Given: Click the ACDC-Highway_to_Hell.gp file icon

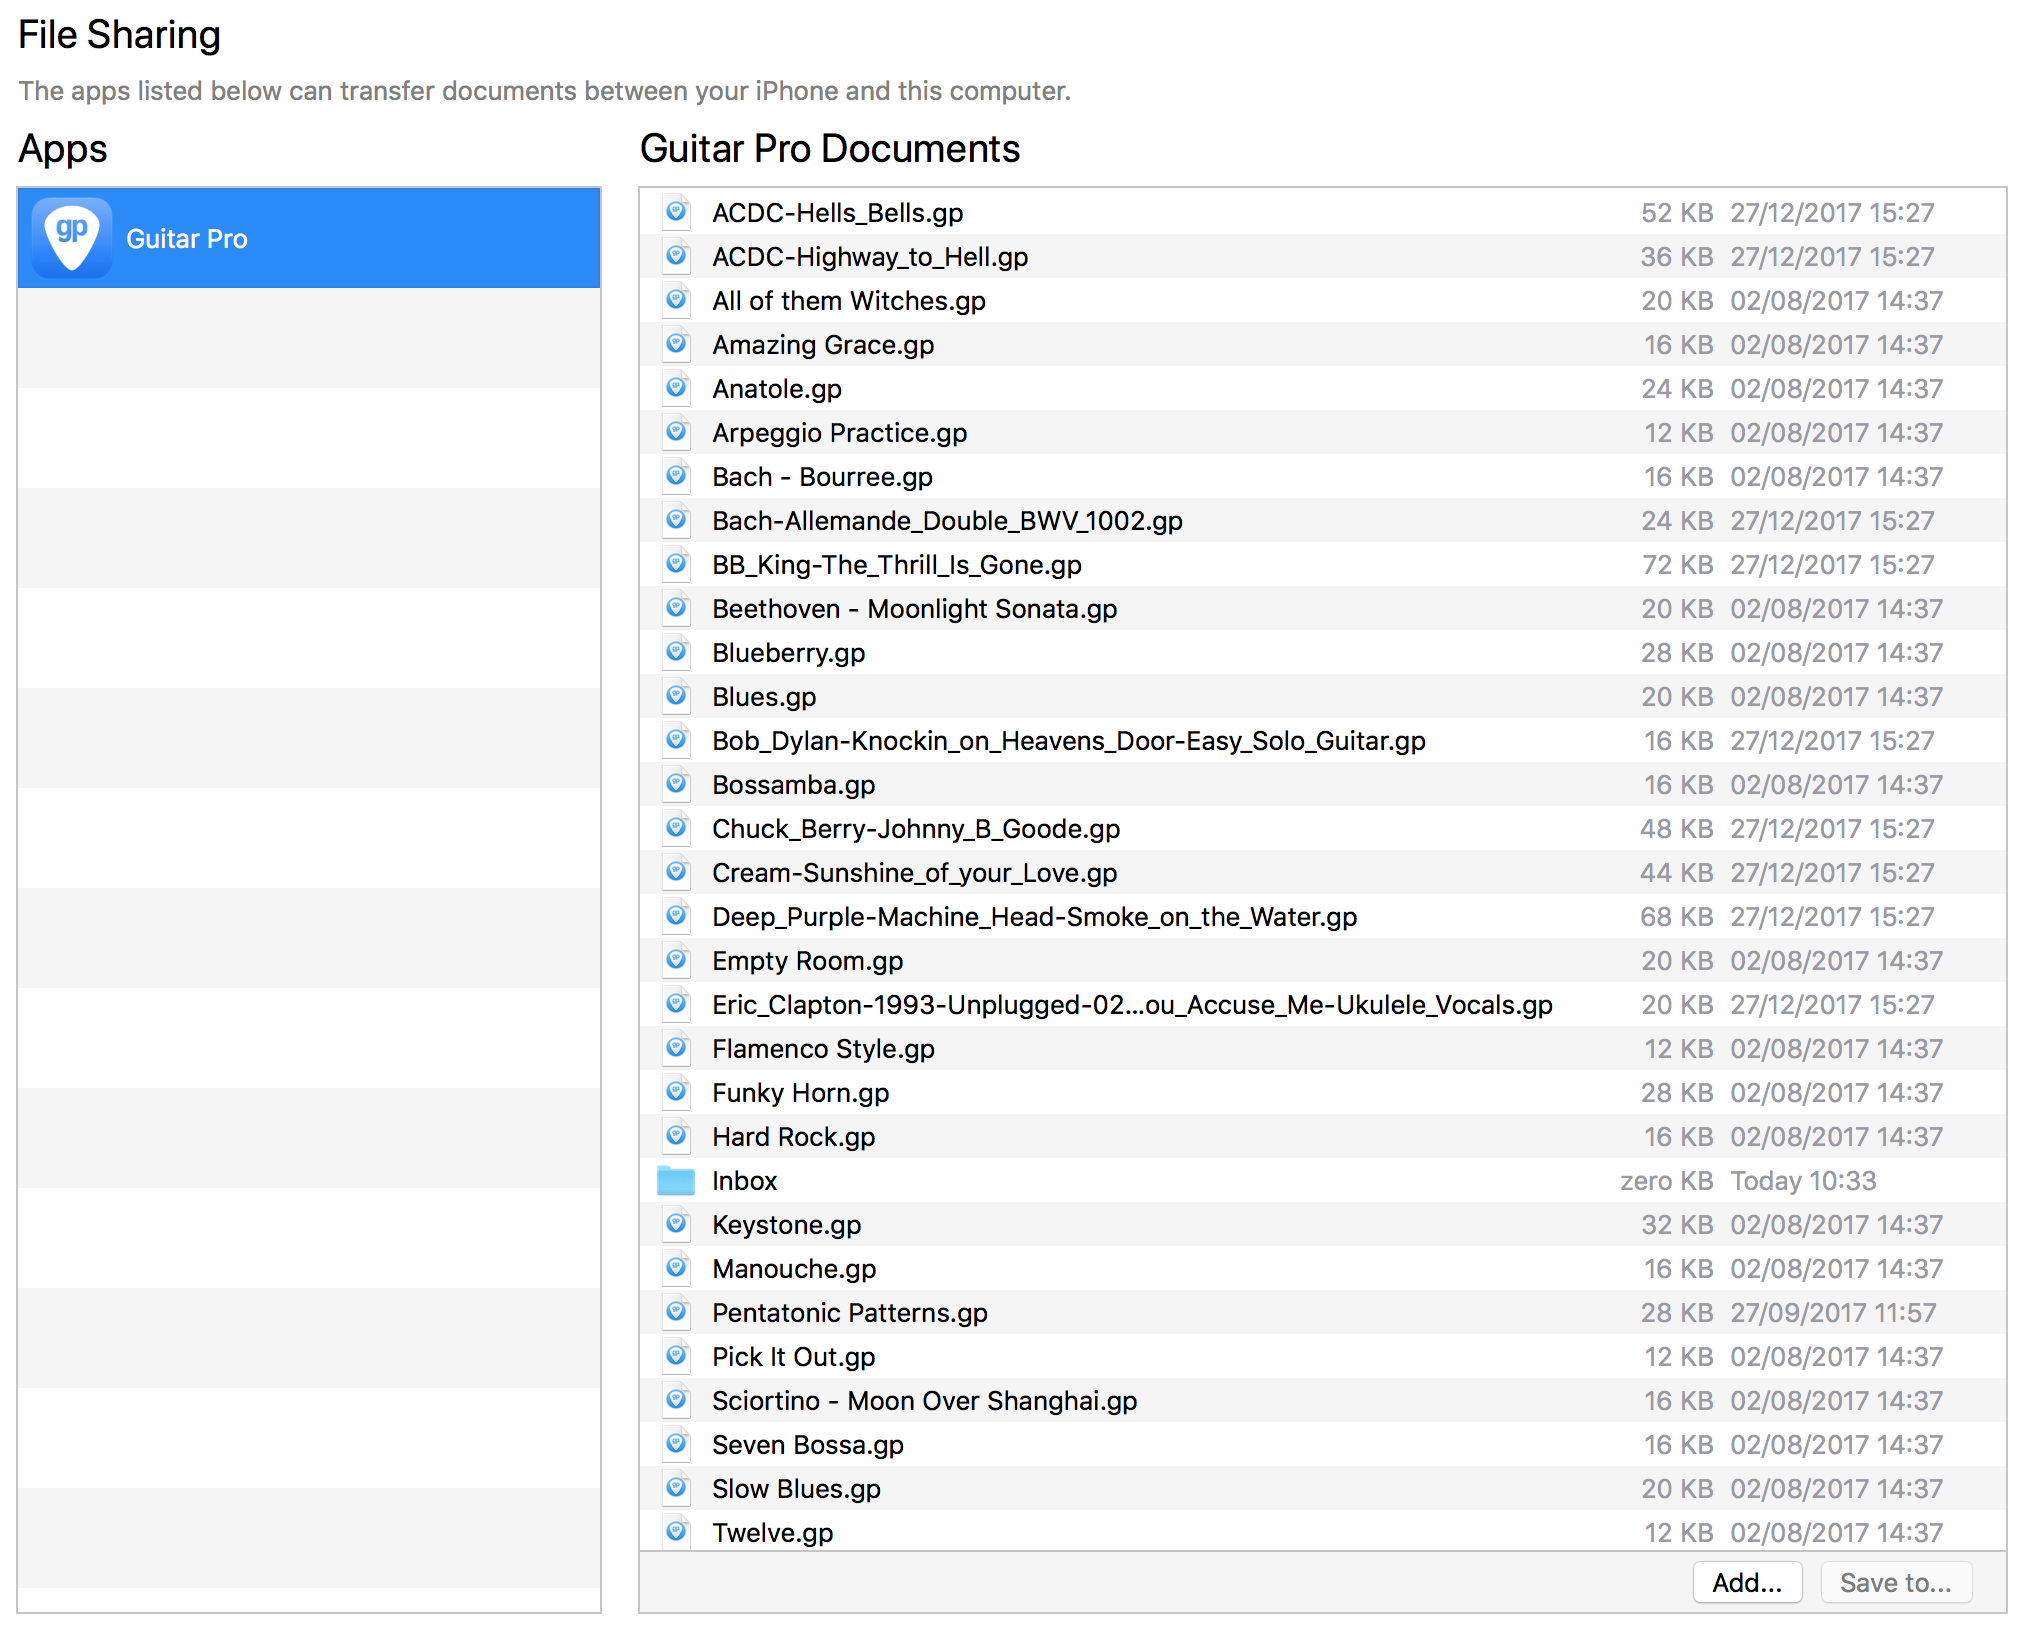Looking at the screenshot, I should [677, 256].
